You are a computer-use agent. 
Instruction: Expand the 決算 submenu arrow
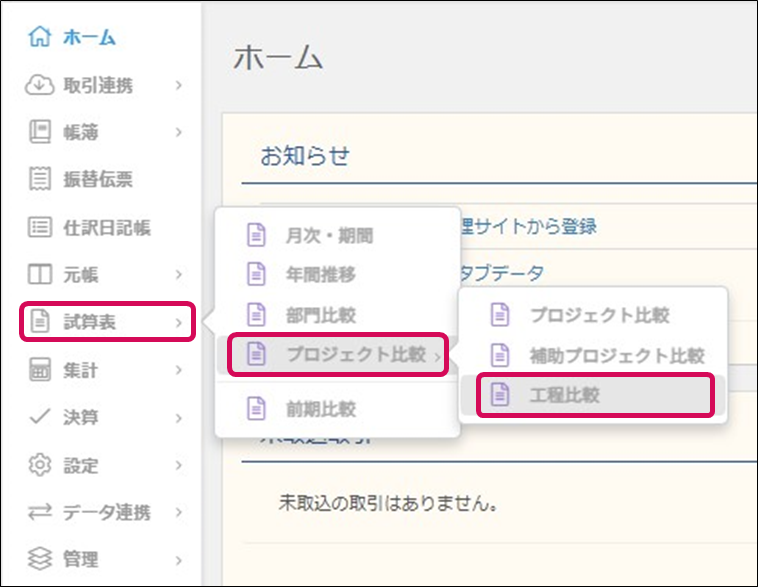[179, 418]
